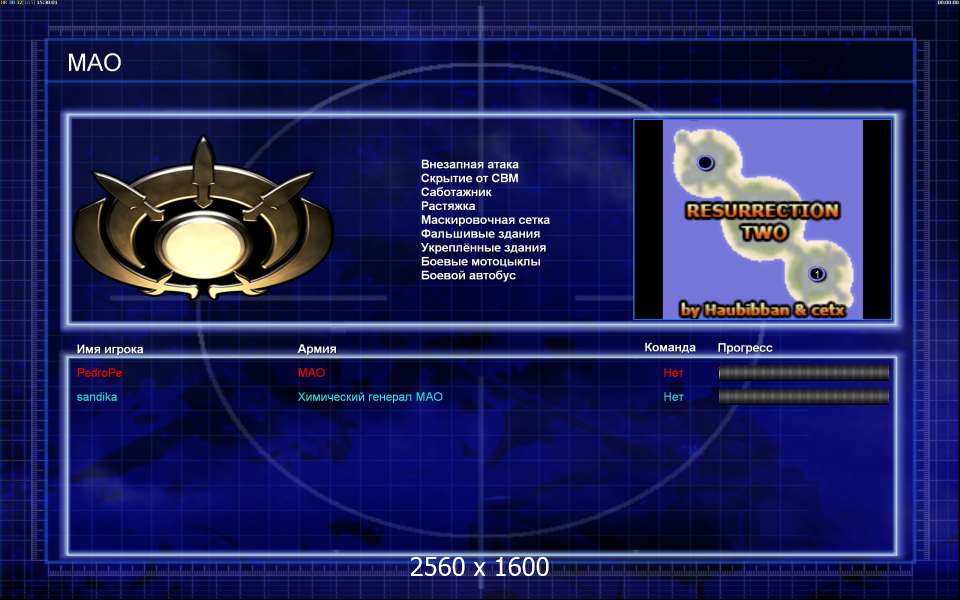Click start position marker 1 on map
960x600 pixels.
(x=816, y=274)
